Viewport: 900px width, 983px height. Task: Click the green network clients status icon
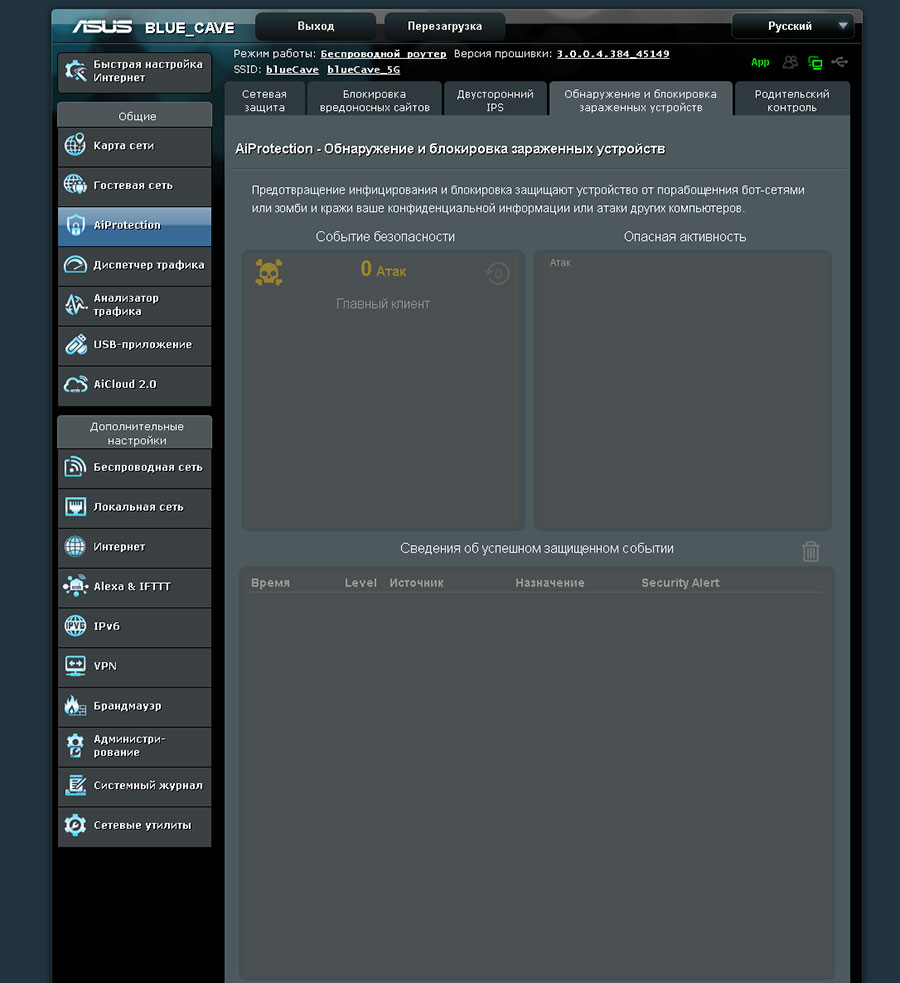(815, 62)
